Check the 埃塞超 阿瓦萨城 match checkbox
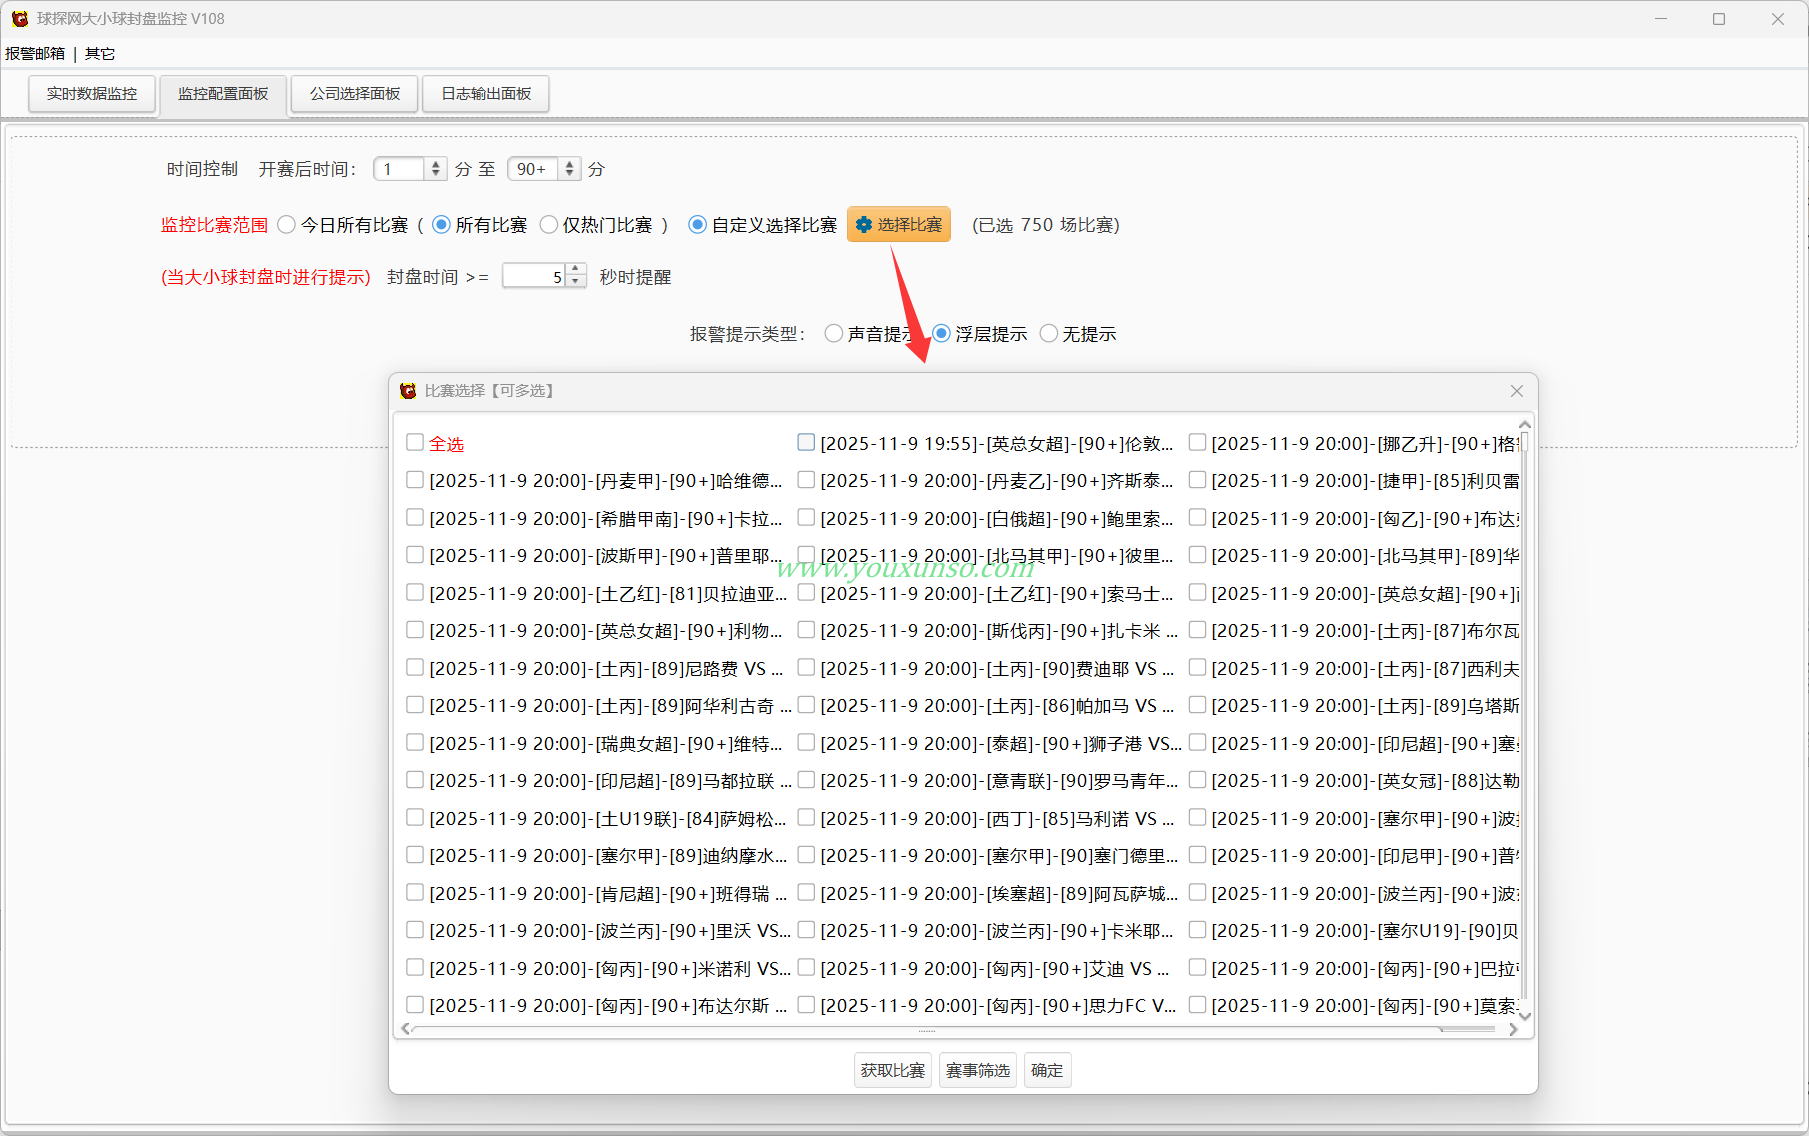Screen dimensions: 1809x1136 (806, 892)
